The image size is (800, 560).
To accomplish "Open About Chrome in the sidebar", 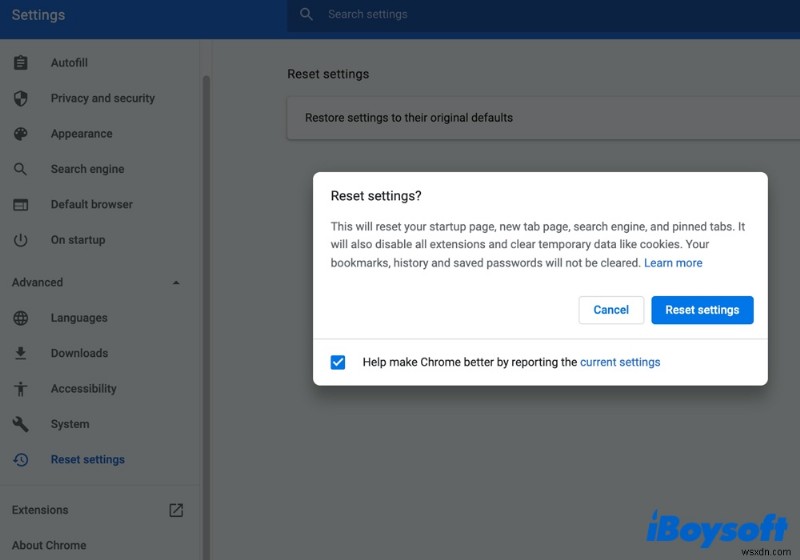I will click(x=49, y=545).
